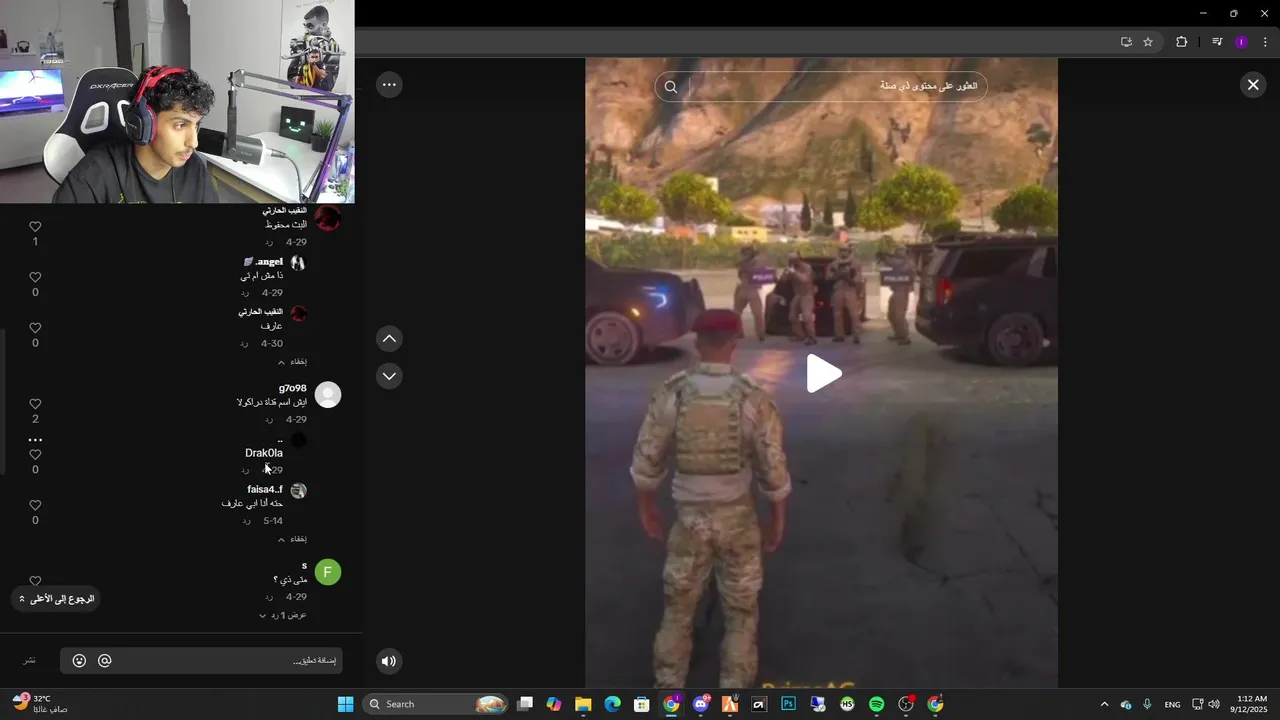Open the weather widget showing 32°C
This screenshot has height=720, width=1280.
pos(40,704)
